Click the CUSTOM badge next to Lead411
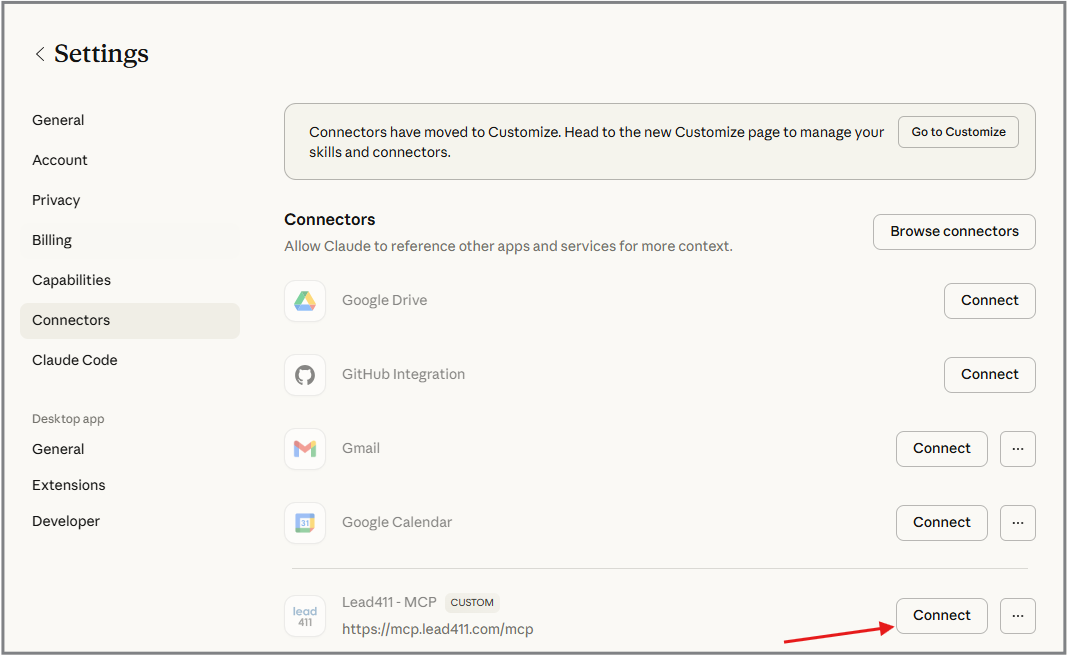This screenshot has width=1067, height=655. pyautogui.click(x=472, y=603)
